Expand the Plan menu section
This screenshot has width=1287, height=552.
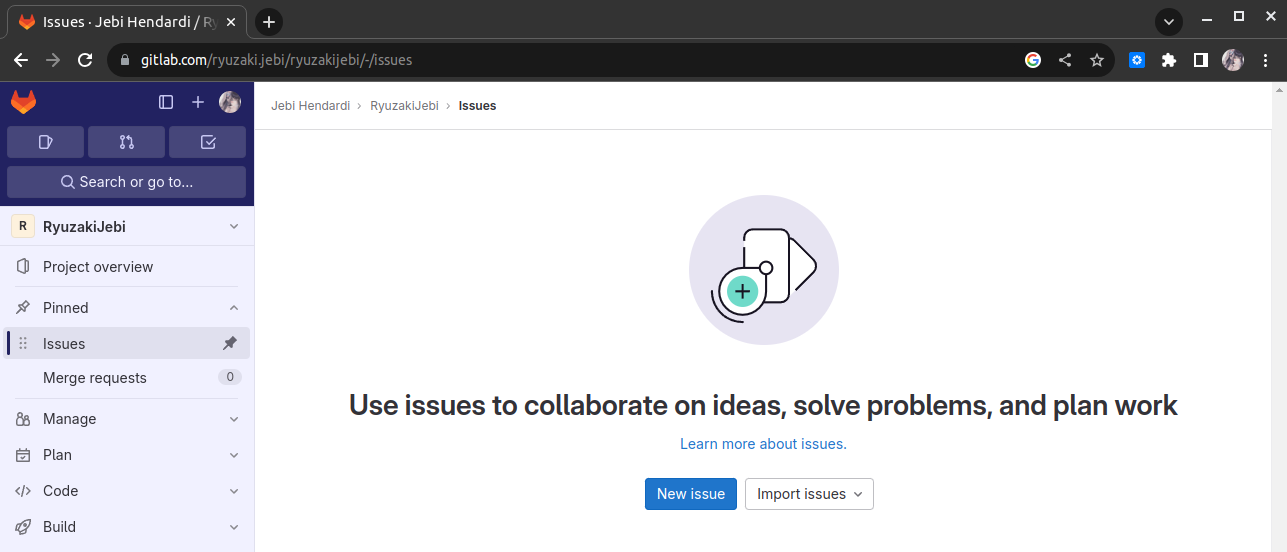(x=234, y=455)
